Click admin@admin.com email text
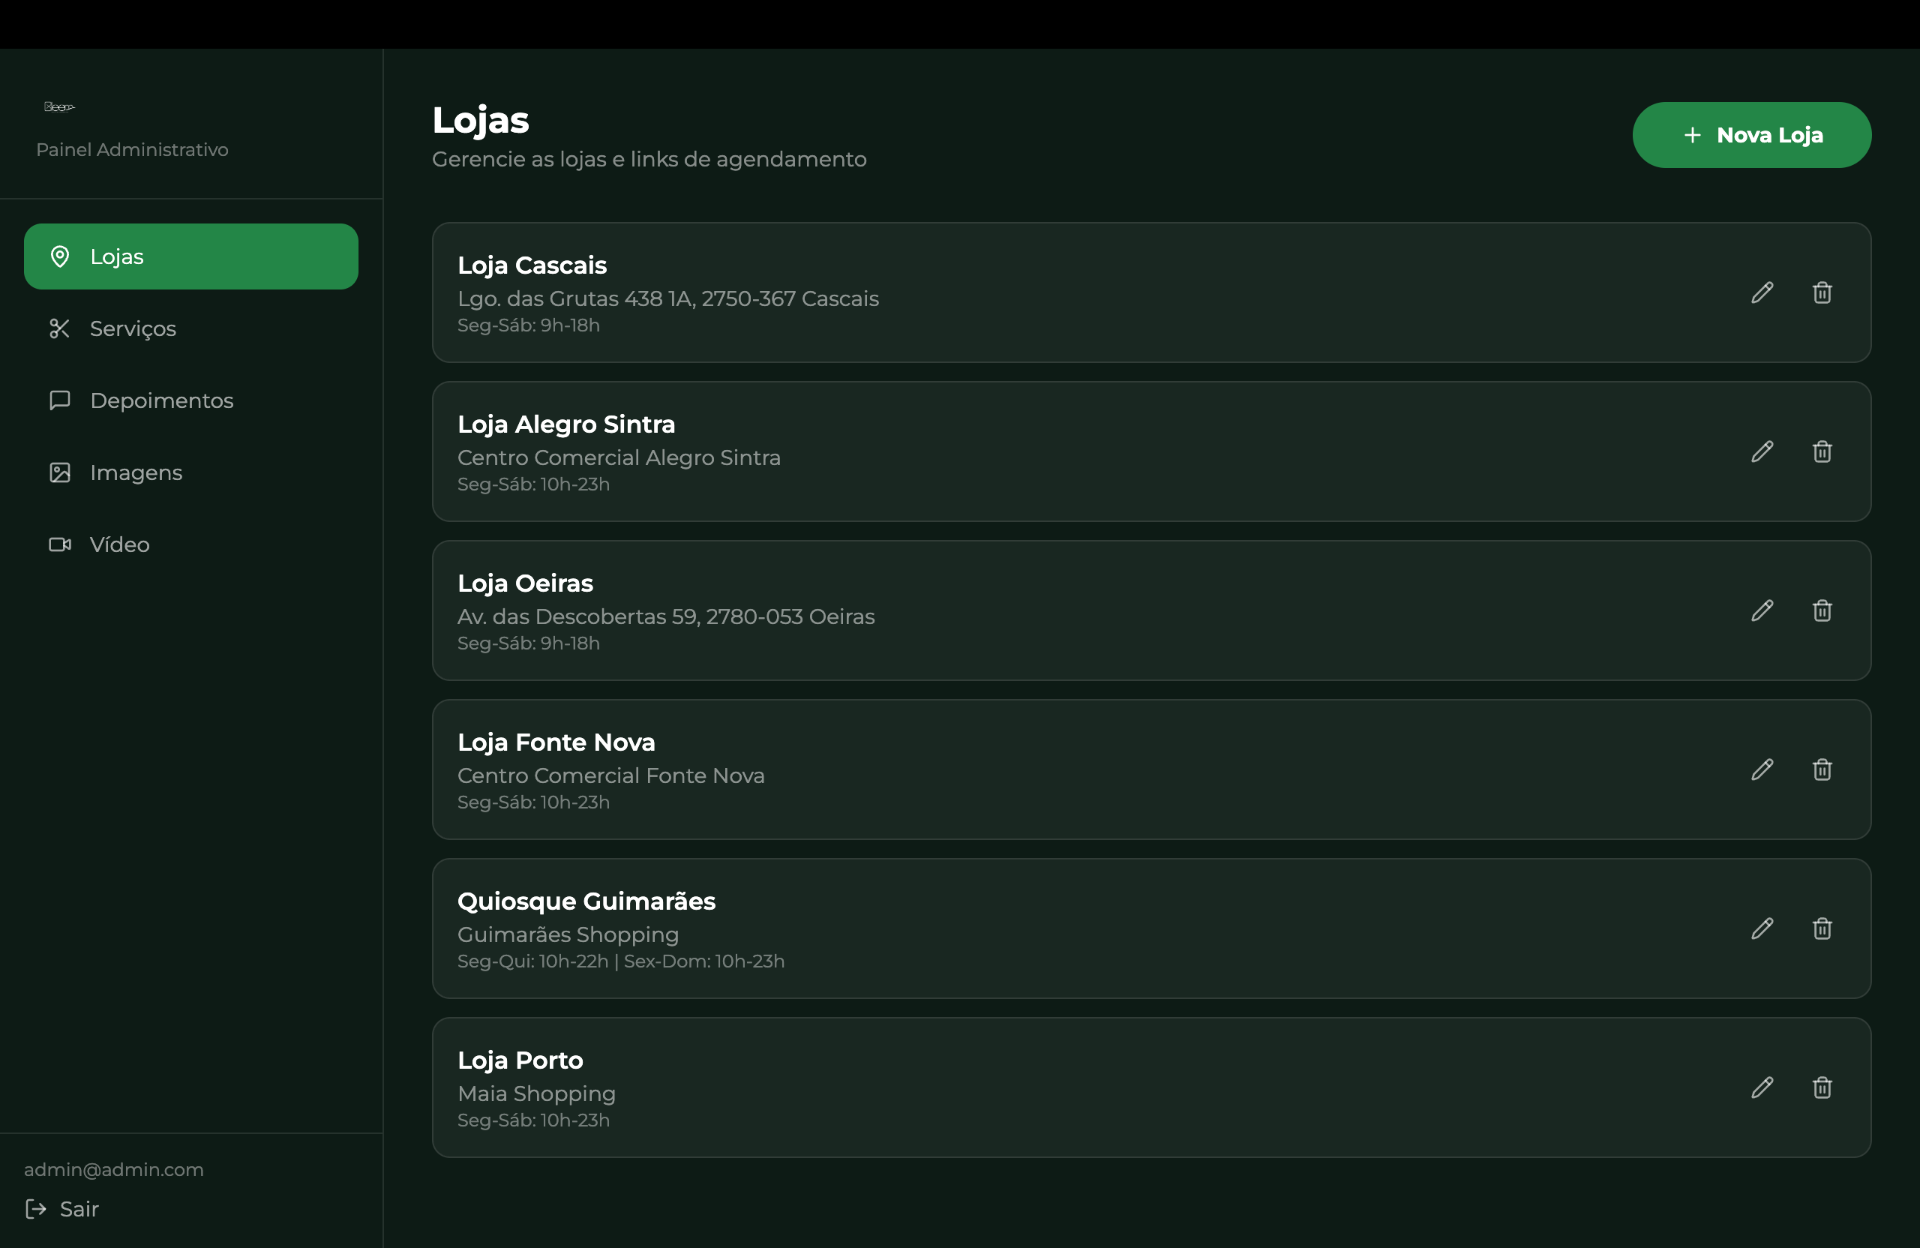The image size is (1920, 1248). (114, 1169)
